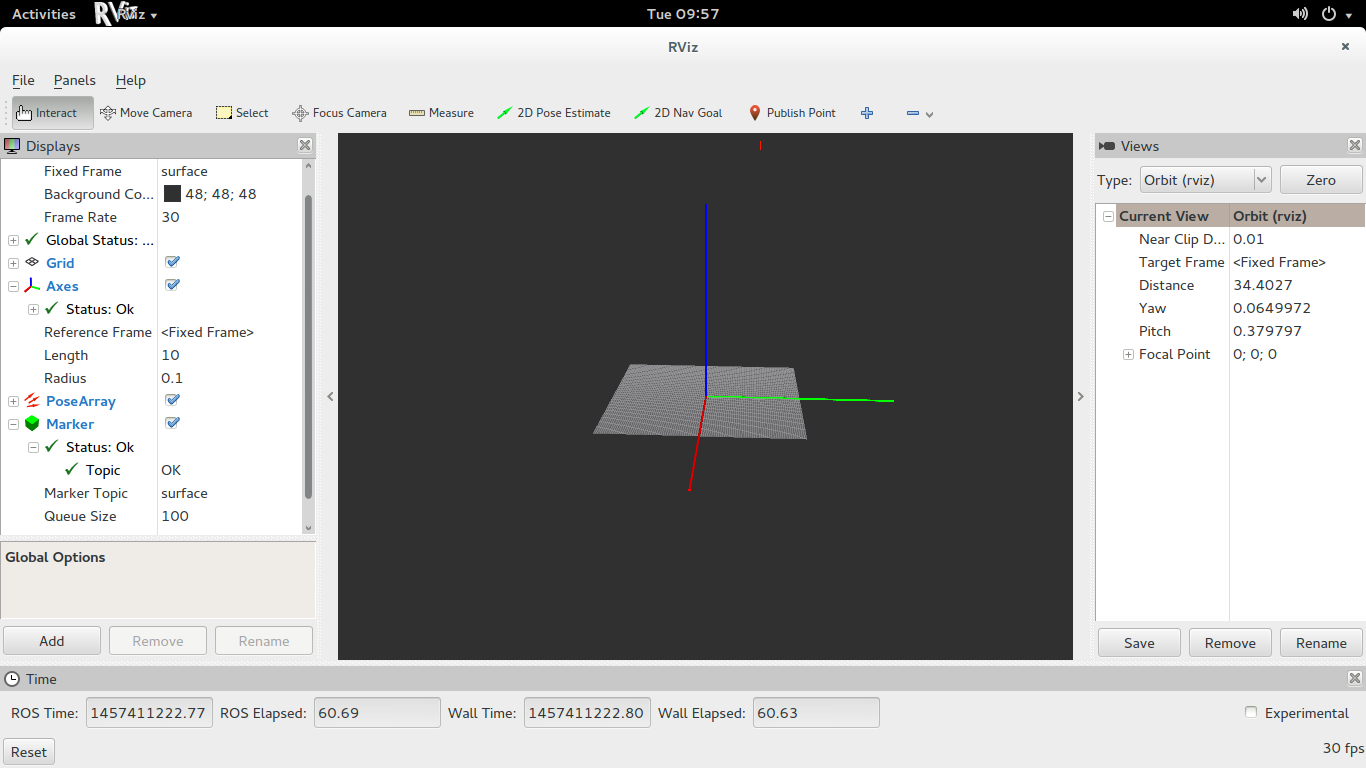Viewport: 1366px width, 768px height.
Task: Enable the Experimental checkbox
Action: [x=1251, y=712]
